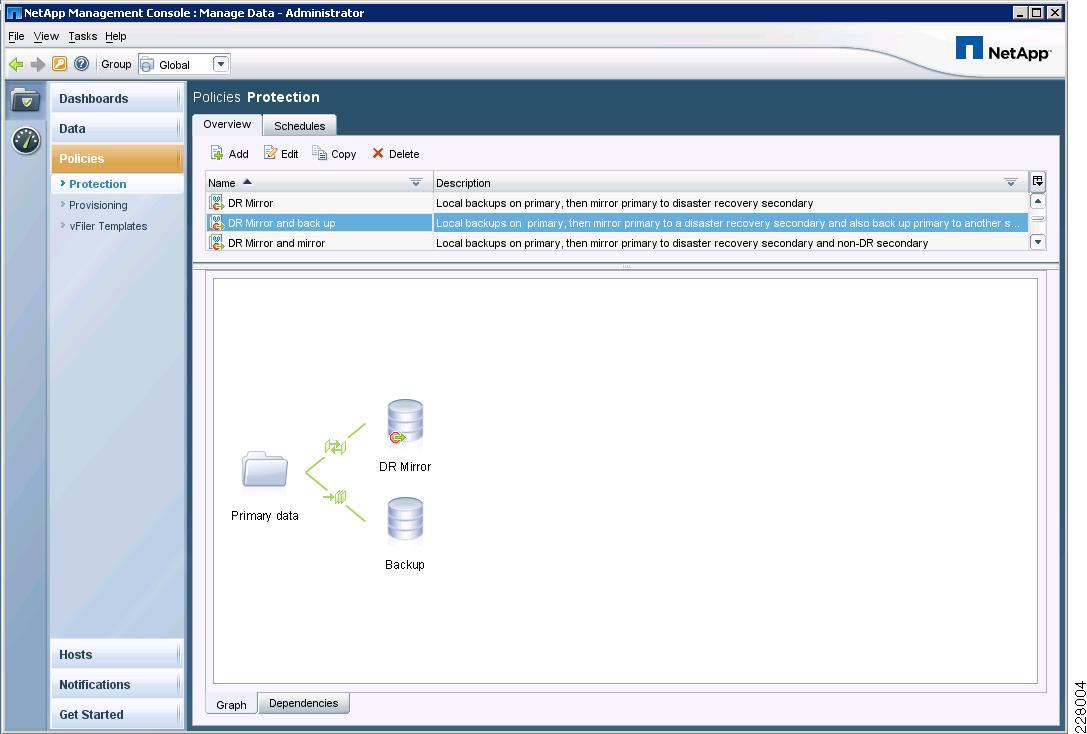Click the DR Mirror policy description text
The width and height of the screenshot is (1087, 734).
pyautogui.click(x=625, y=203)
